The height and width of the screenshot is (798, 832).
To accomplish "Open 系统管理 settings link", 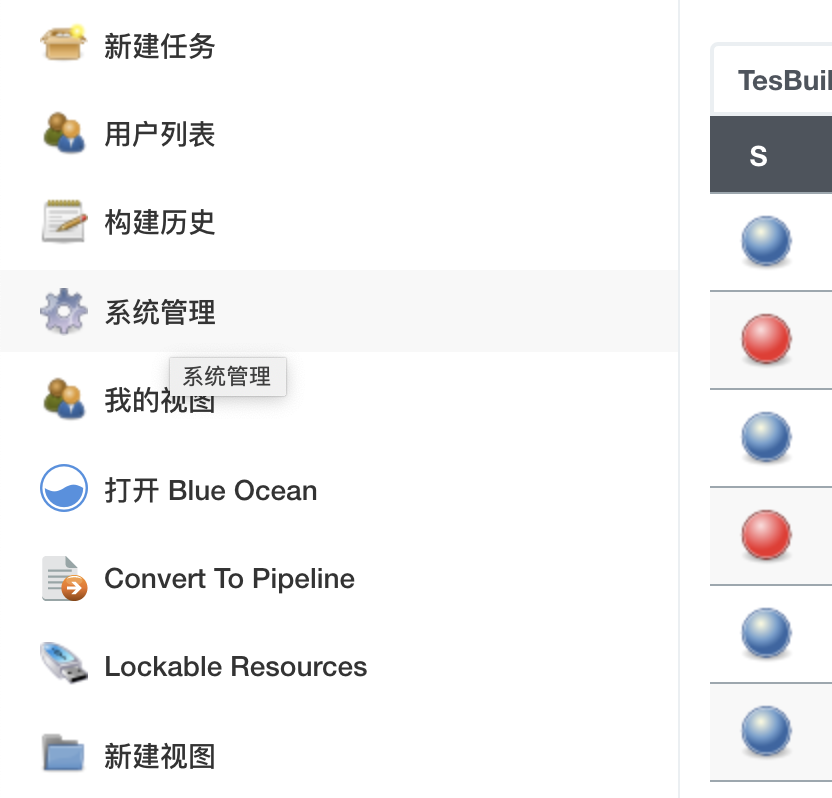I will (x=160, y=313).
